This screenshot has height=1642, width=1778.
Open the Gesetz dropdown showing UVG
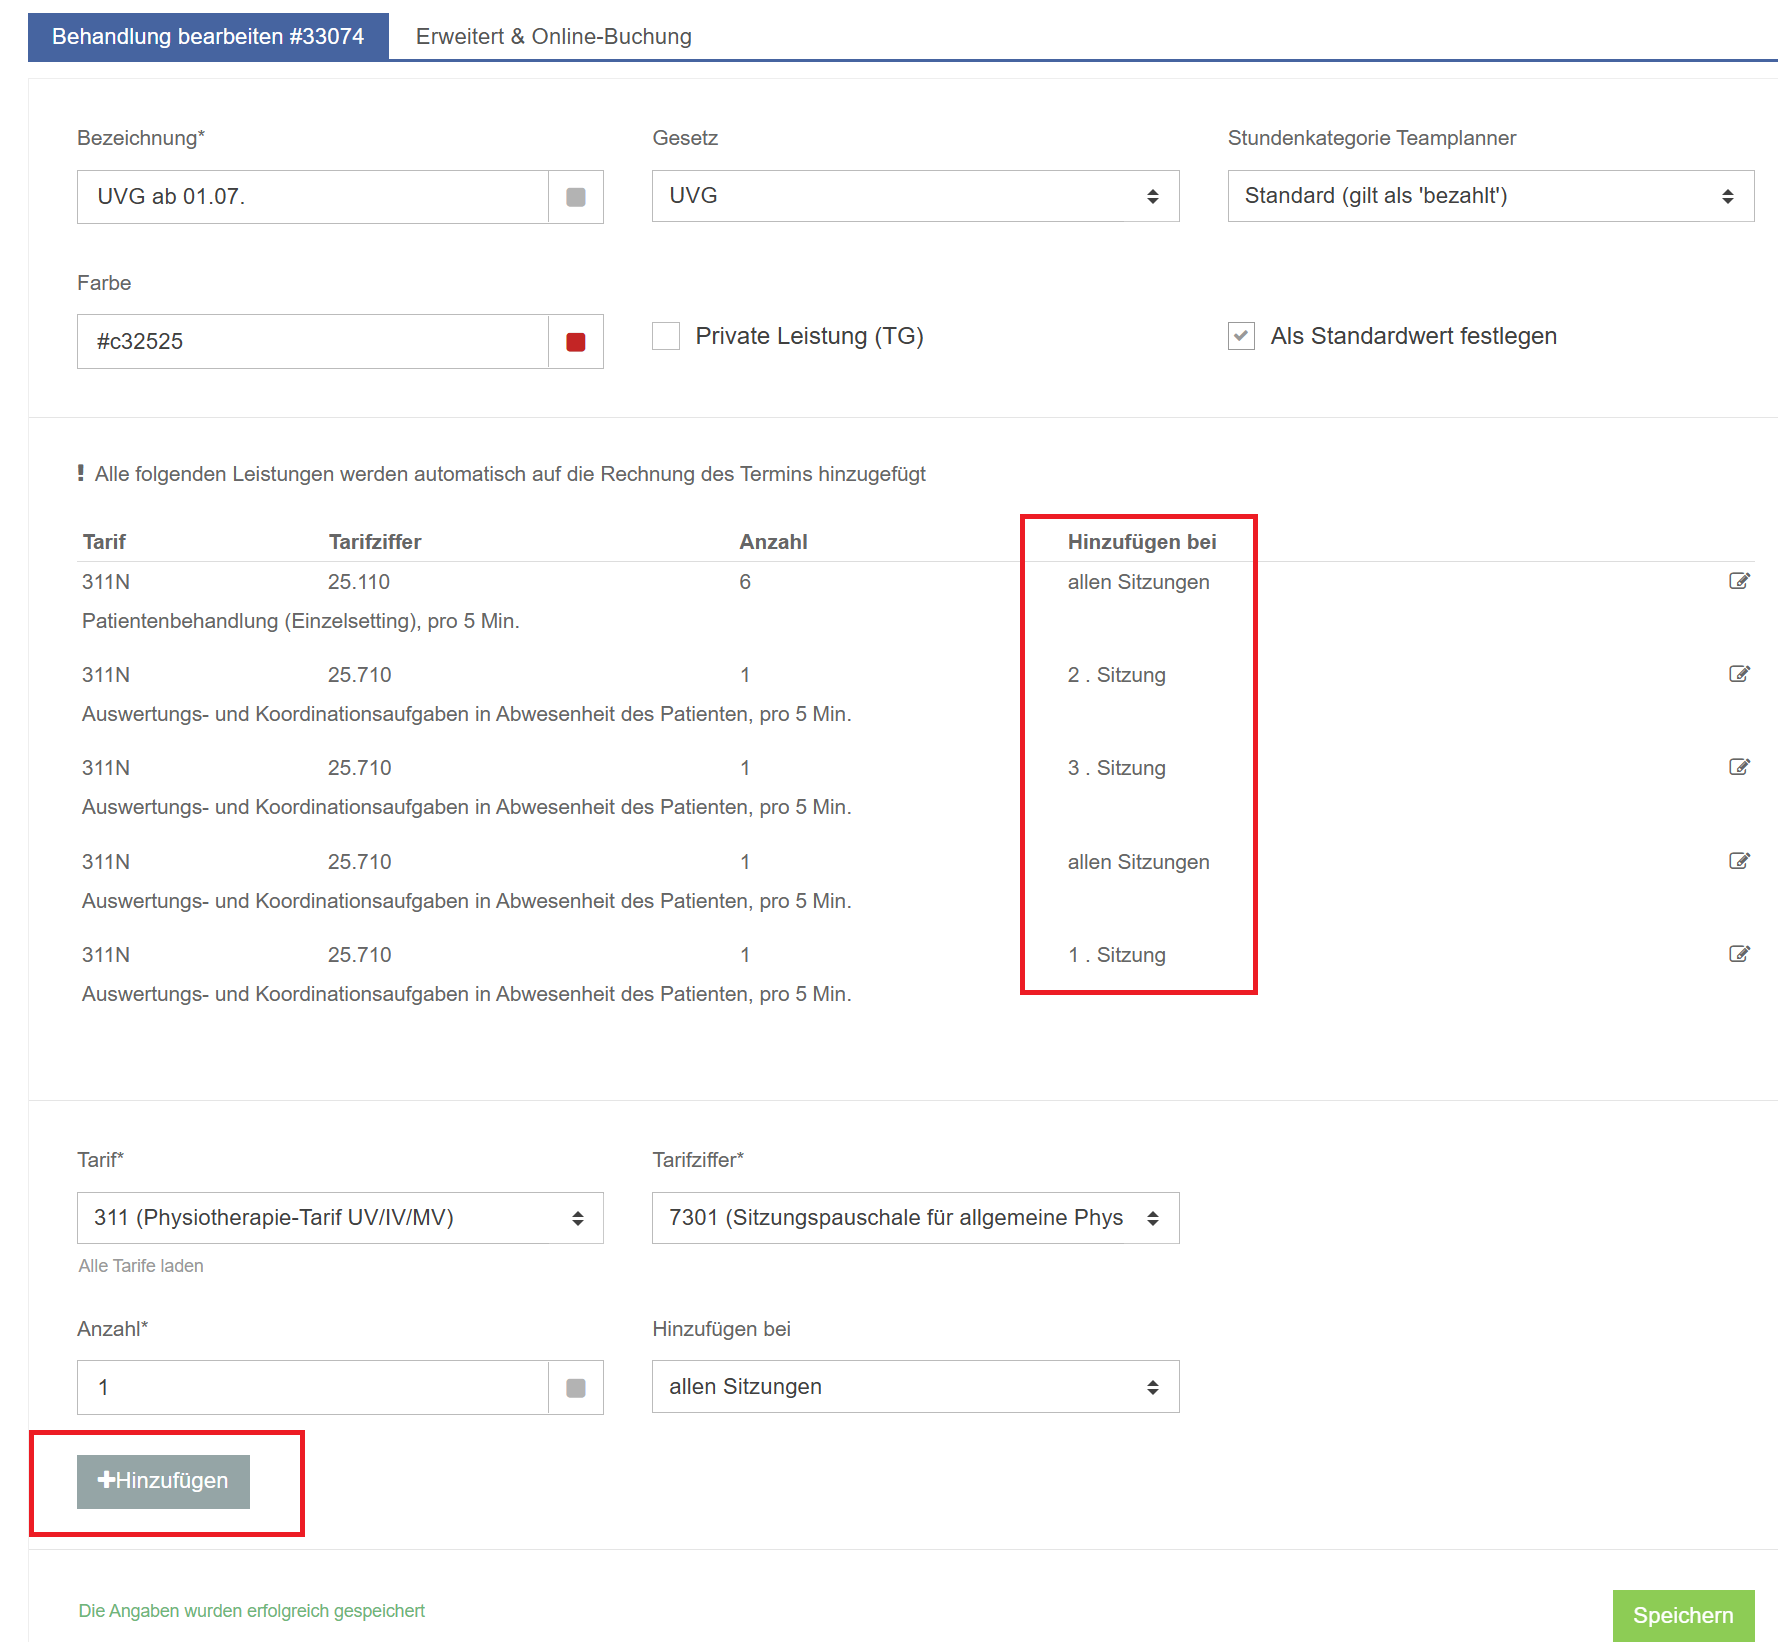click(915, 196)
